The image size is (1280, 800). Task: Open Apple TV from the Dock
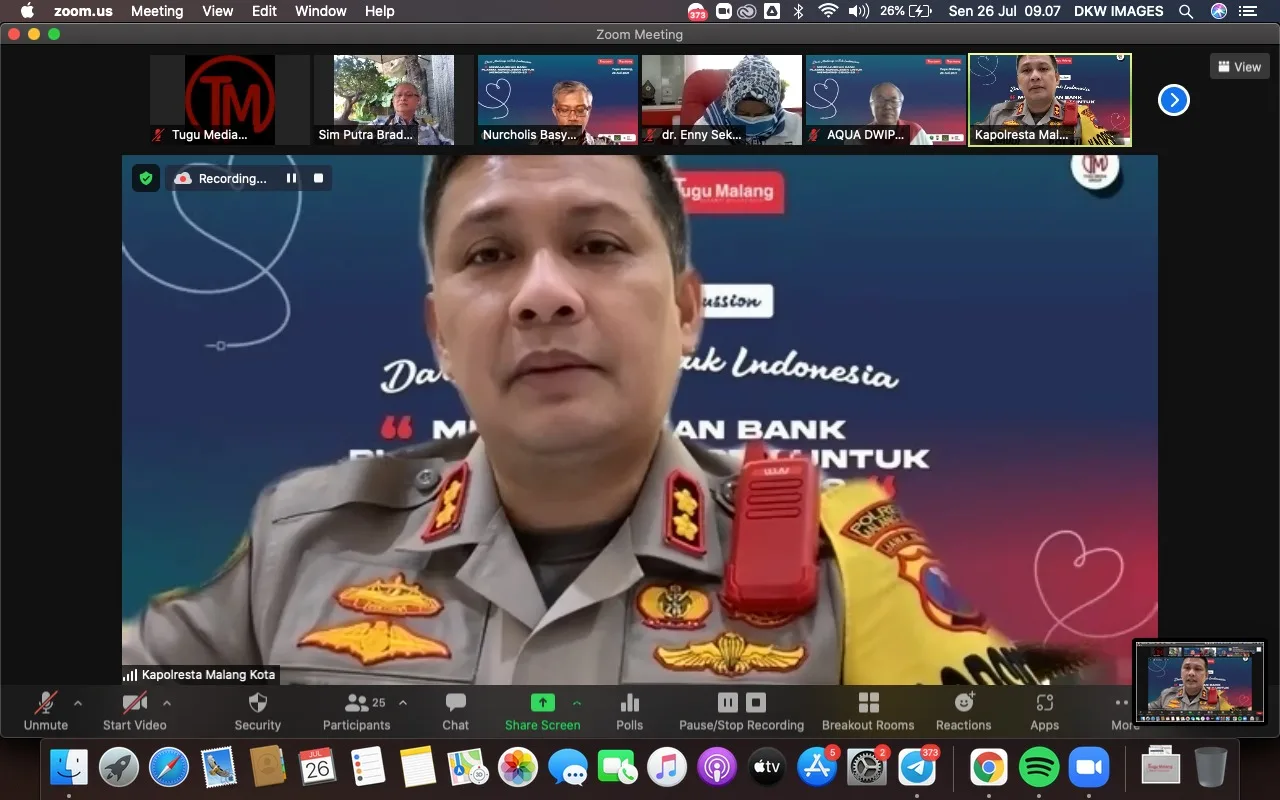(767, 768)
